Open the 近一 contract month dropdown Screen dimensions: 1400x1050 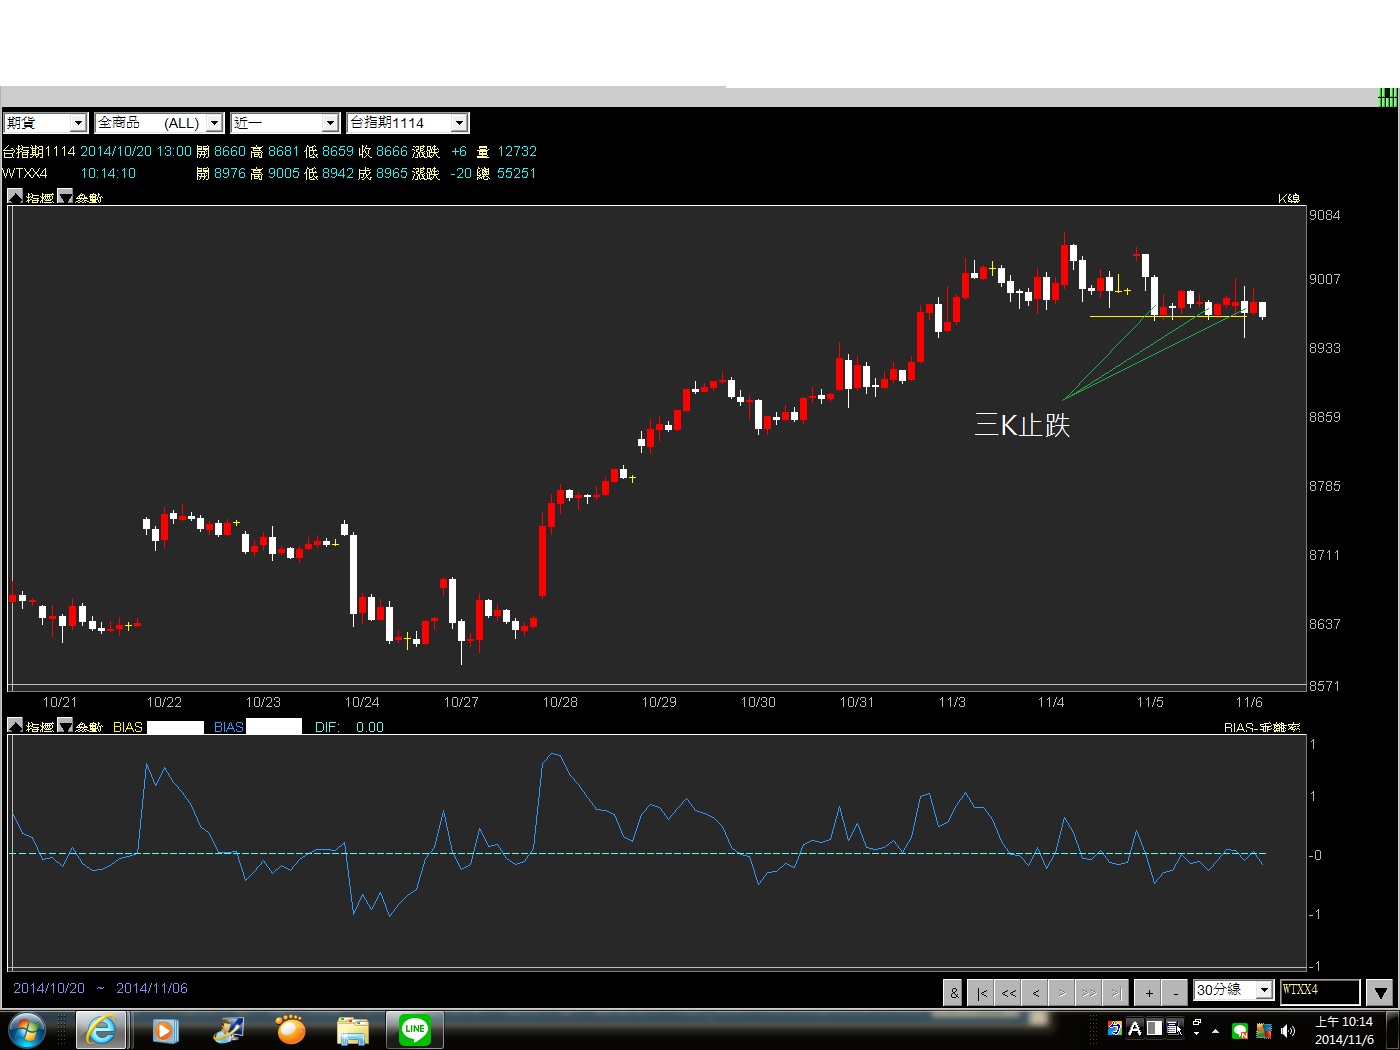click(x=285, y=123)
